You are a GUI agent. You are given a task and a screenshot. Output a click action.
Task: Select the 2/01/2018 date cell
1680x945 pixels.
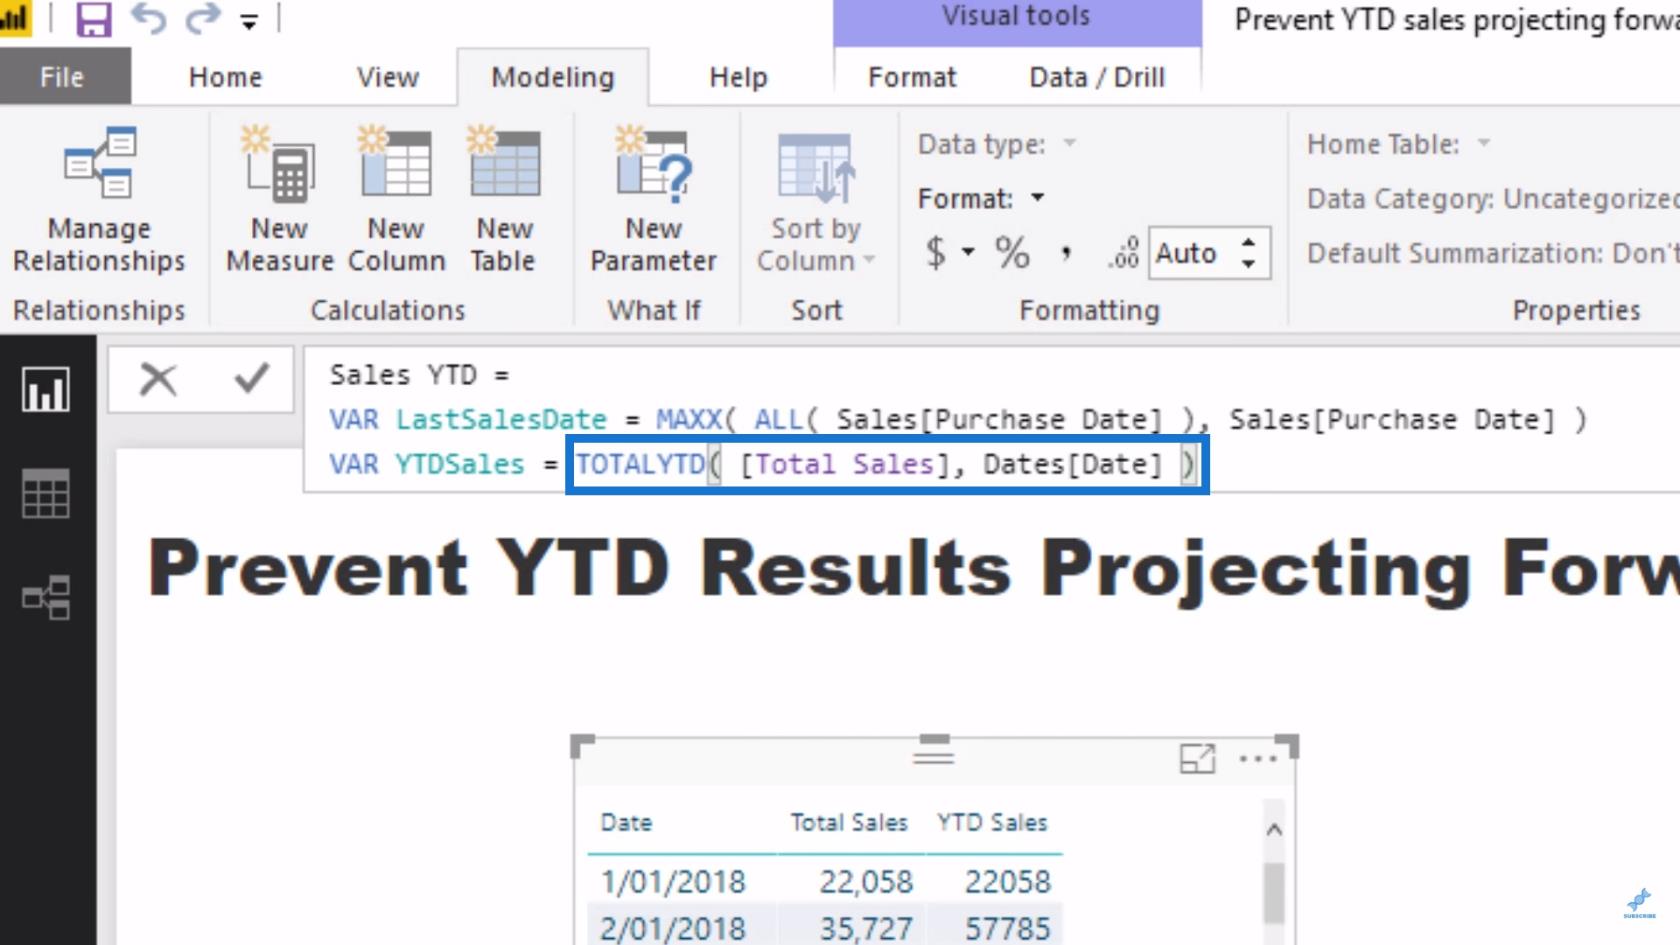click(x=673, y=928)
